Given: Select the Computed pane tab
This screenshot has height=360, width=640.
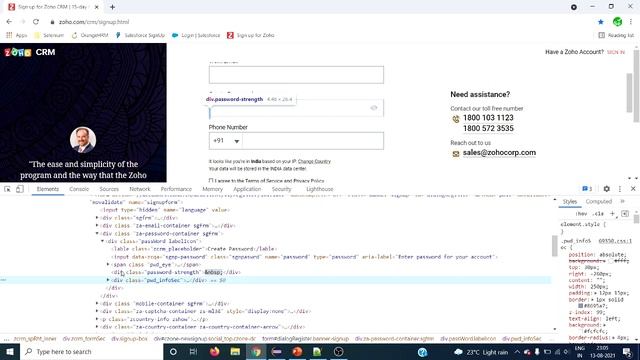Looking at the screenshot, I should [598, 202].
